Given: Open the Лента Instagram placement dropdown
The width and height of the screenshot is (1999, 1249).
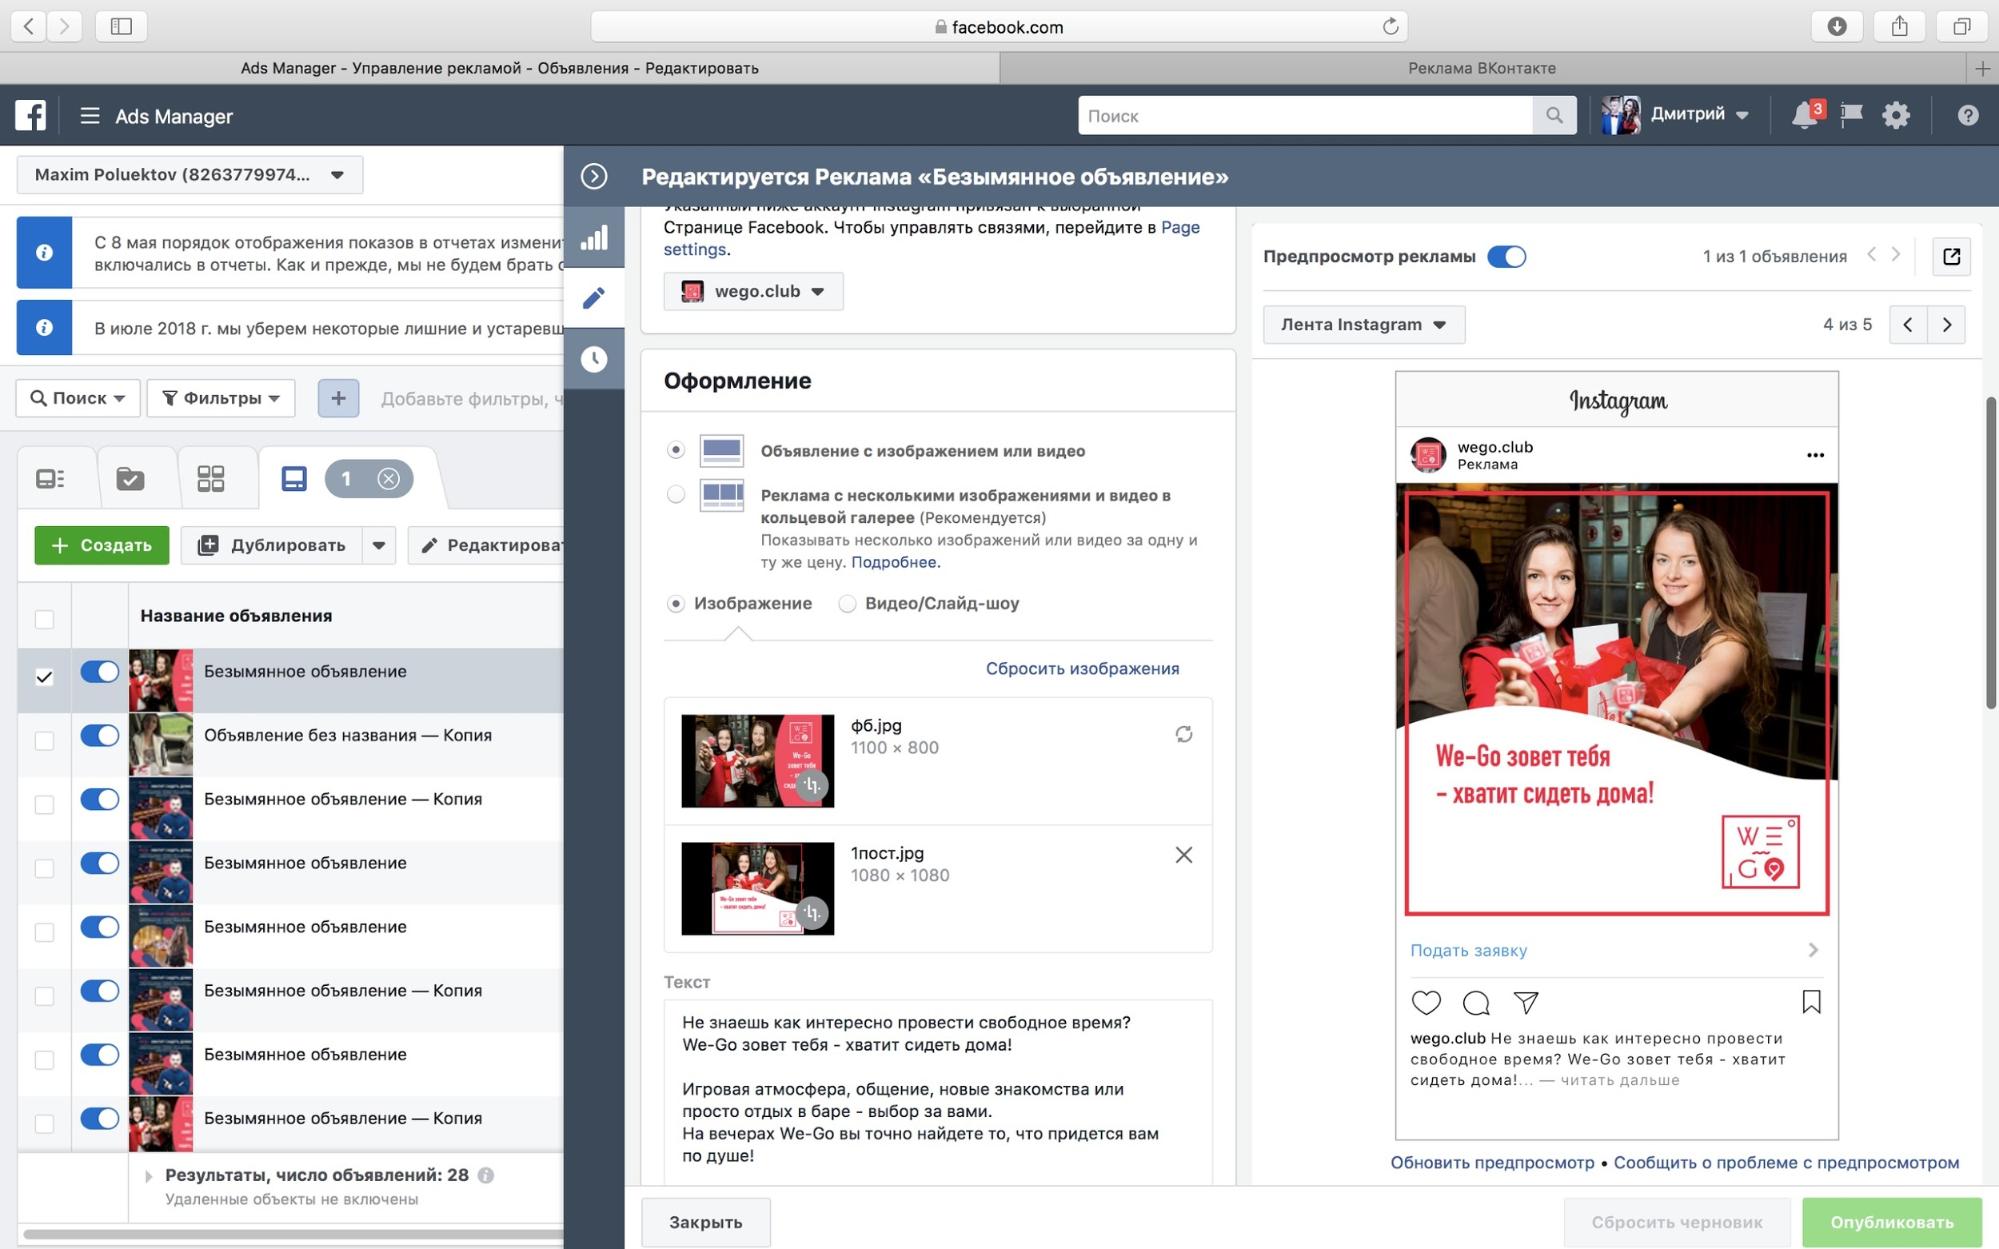Looking at the screenshot, I should click(1362, 322).
